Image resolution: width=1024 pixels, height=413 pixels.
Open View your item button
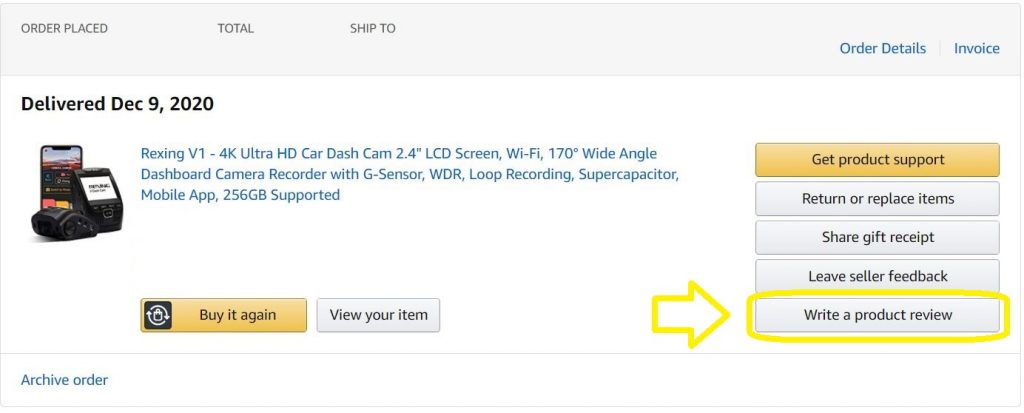378,315
